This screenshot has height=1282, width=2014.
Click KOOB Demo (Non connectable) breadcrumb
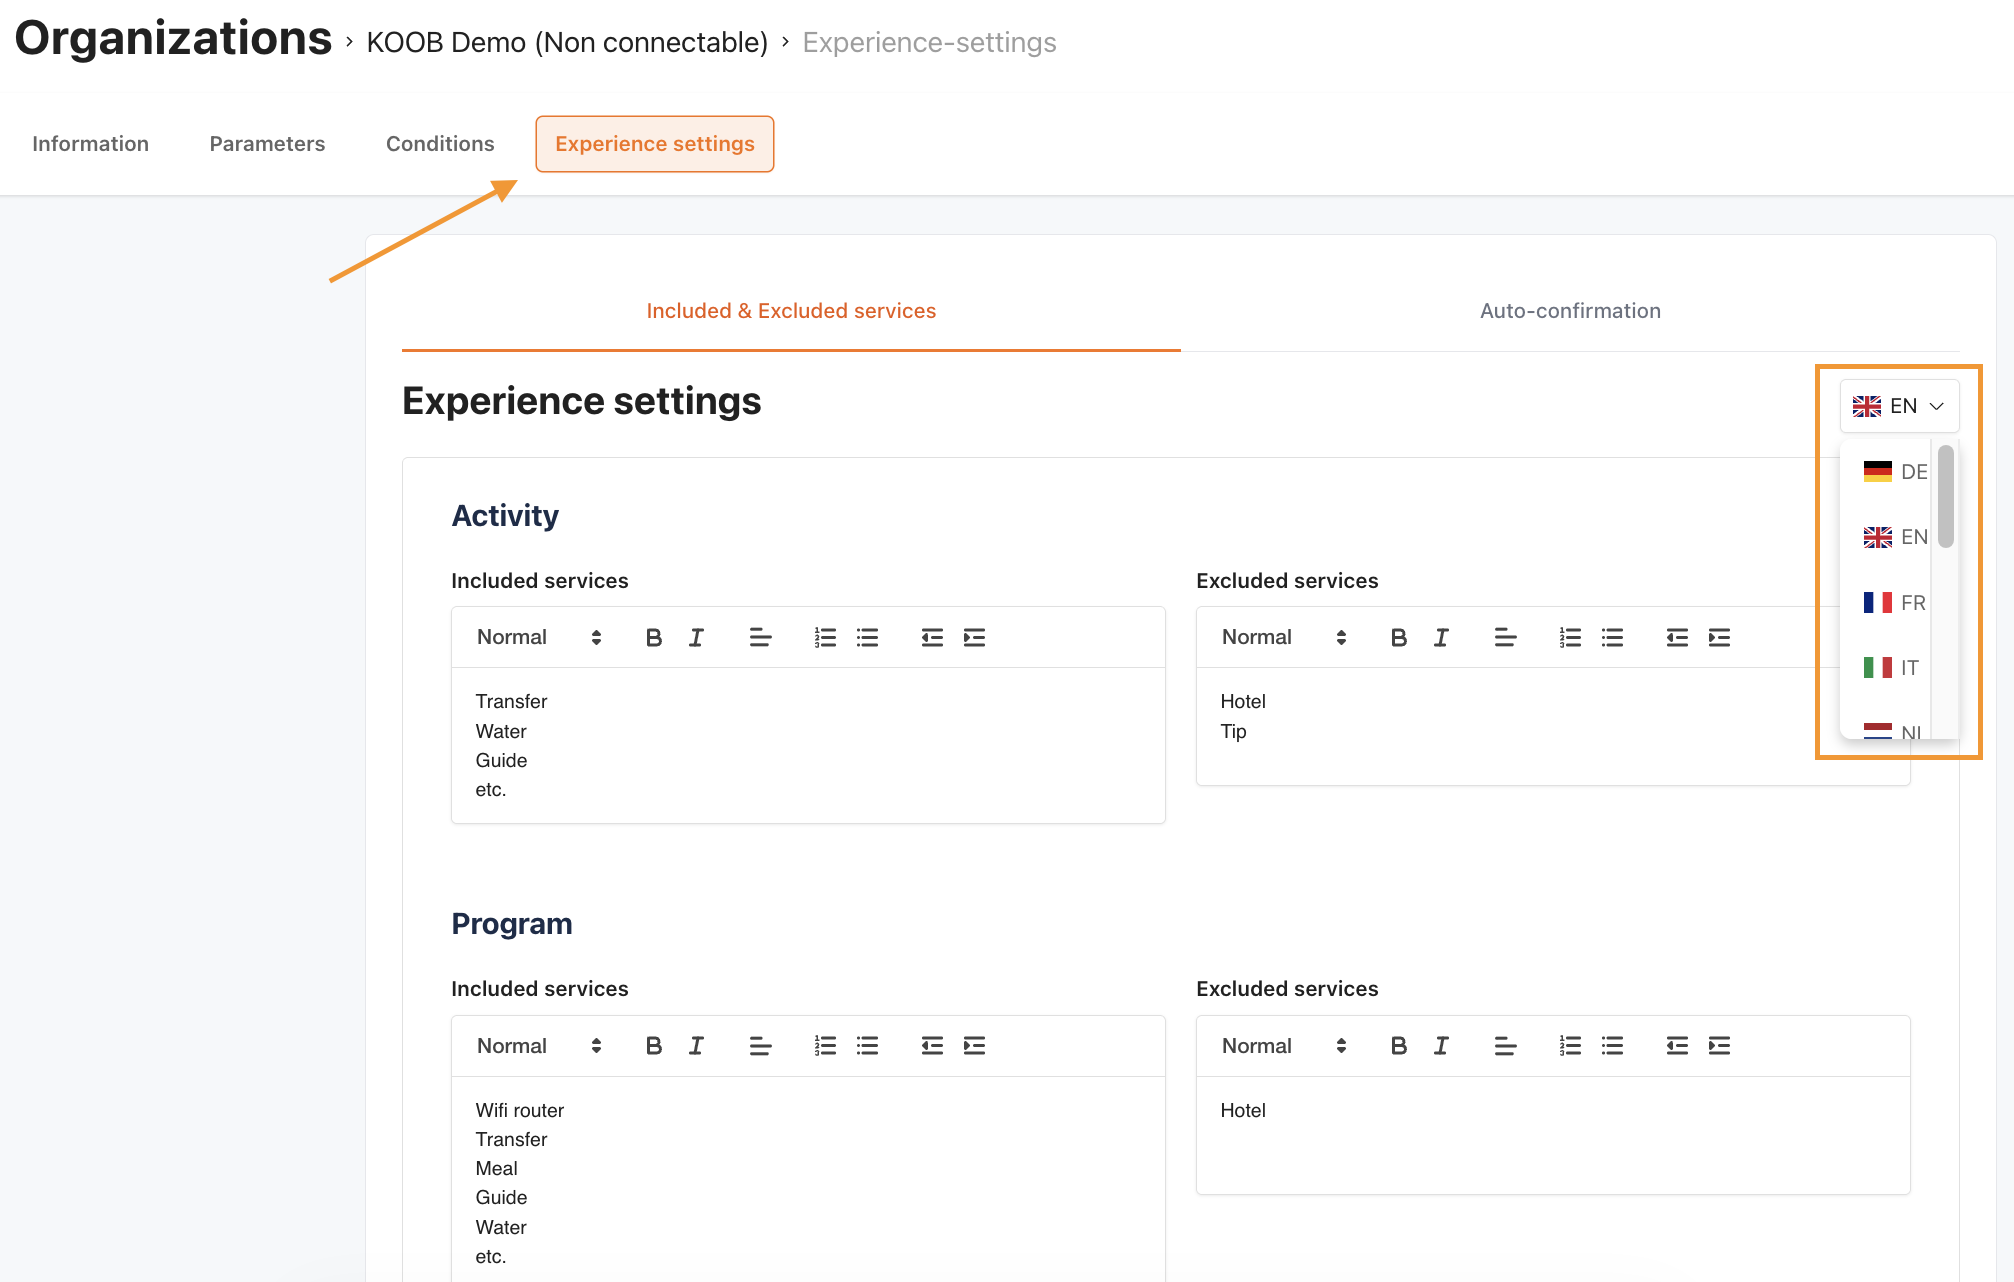tap(567, 43)
